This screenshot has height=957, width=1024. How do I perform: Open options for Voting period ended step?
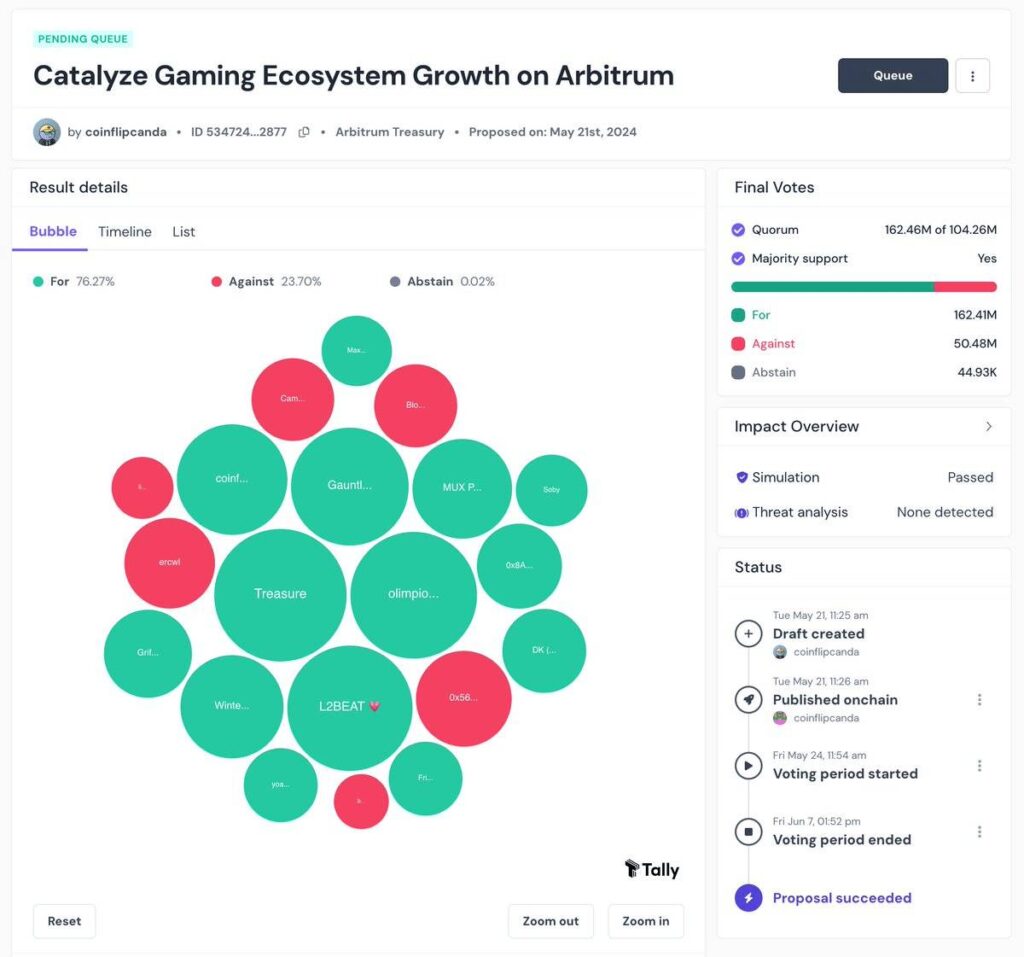pos(979,832)
